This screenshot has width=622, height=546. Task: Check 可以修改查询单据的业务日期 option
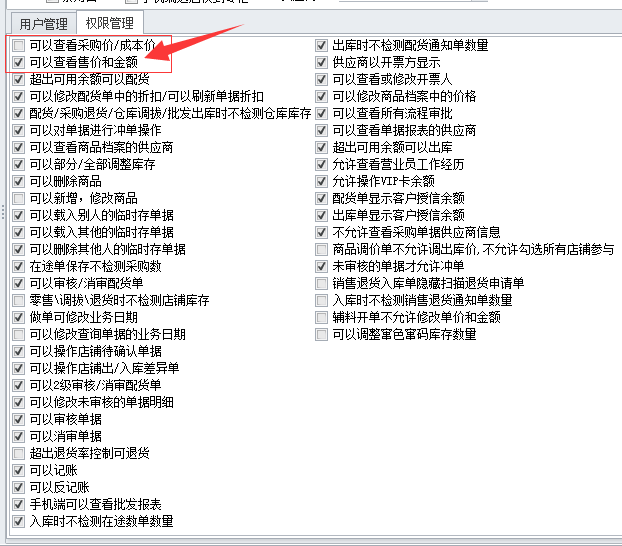[18, 335]
